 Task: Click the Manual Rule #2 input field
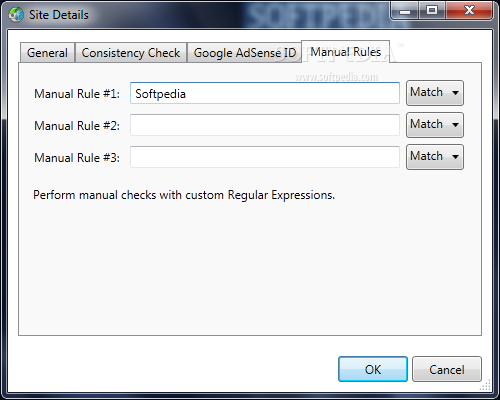pyautogui.click(x=265, y=125)
